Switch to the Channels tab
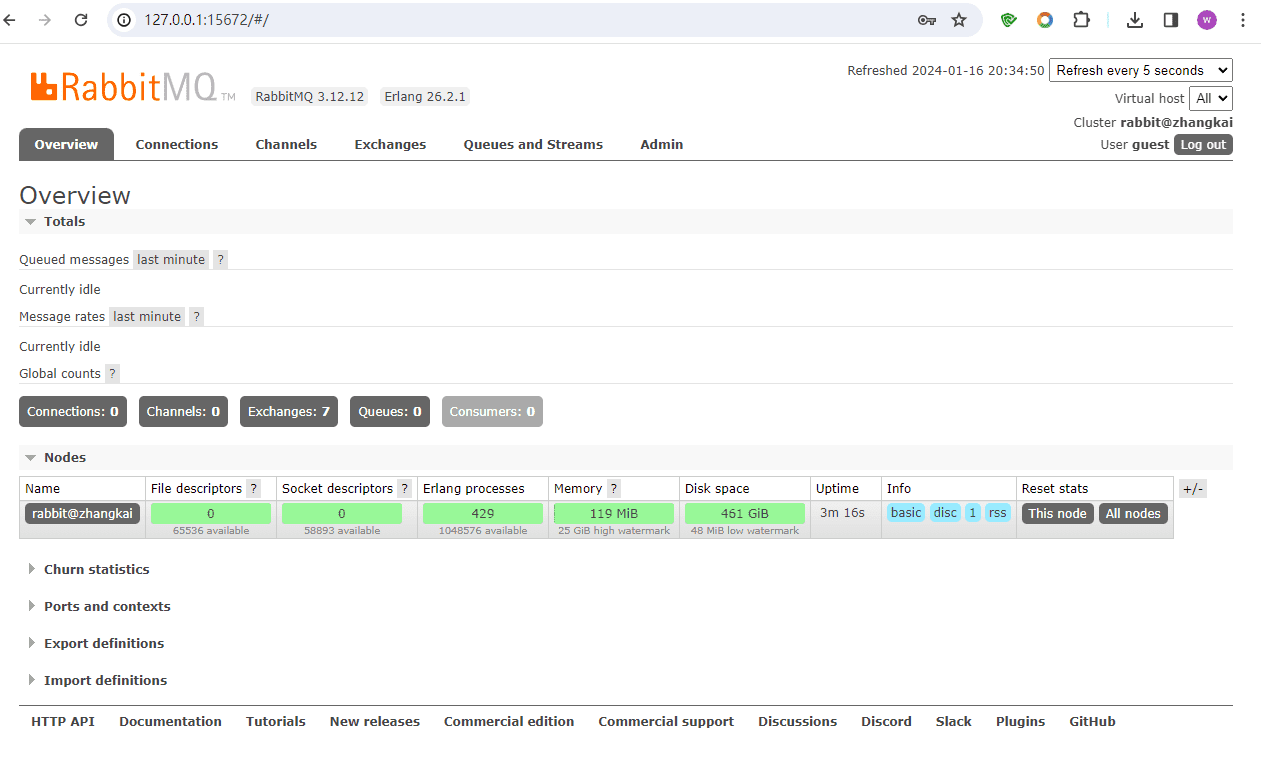This screenshot has width=1261, height=780. click(x=286, y=144)
